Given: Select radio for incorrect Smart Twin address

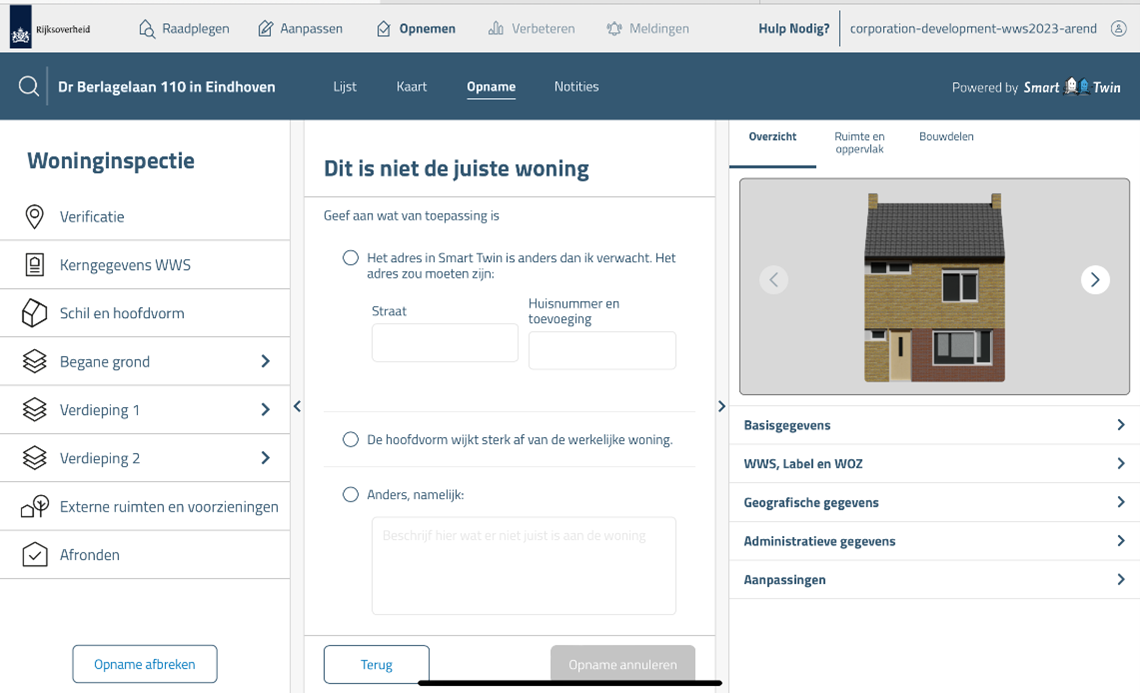Looking at the screenshot, I should (x=350, y=258).
